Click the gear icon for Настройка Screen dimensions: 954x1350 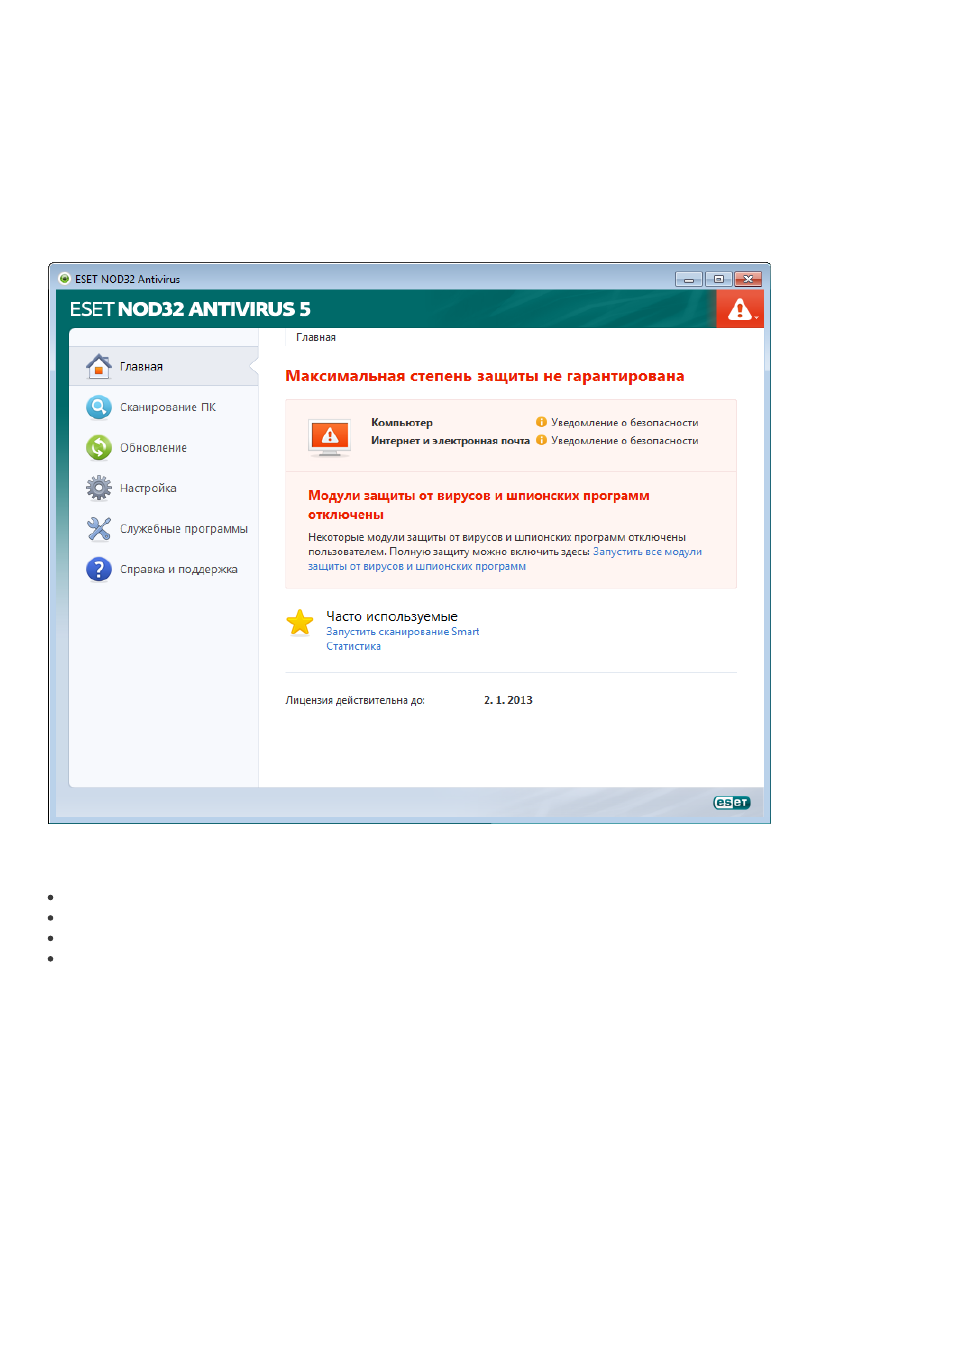(x=98, y=488)
